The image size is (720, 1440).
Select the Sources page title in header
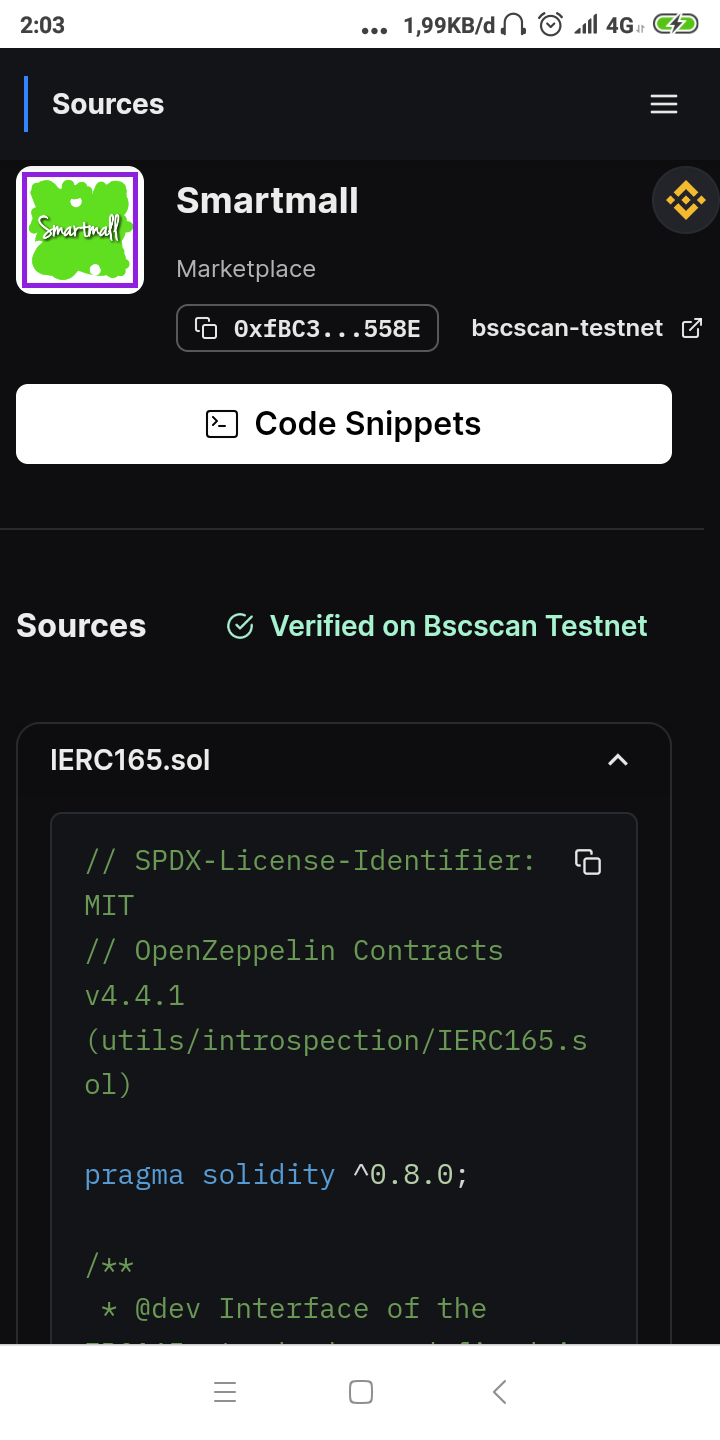[108, 104]
